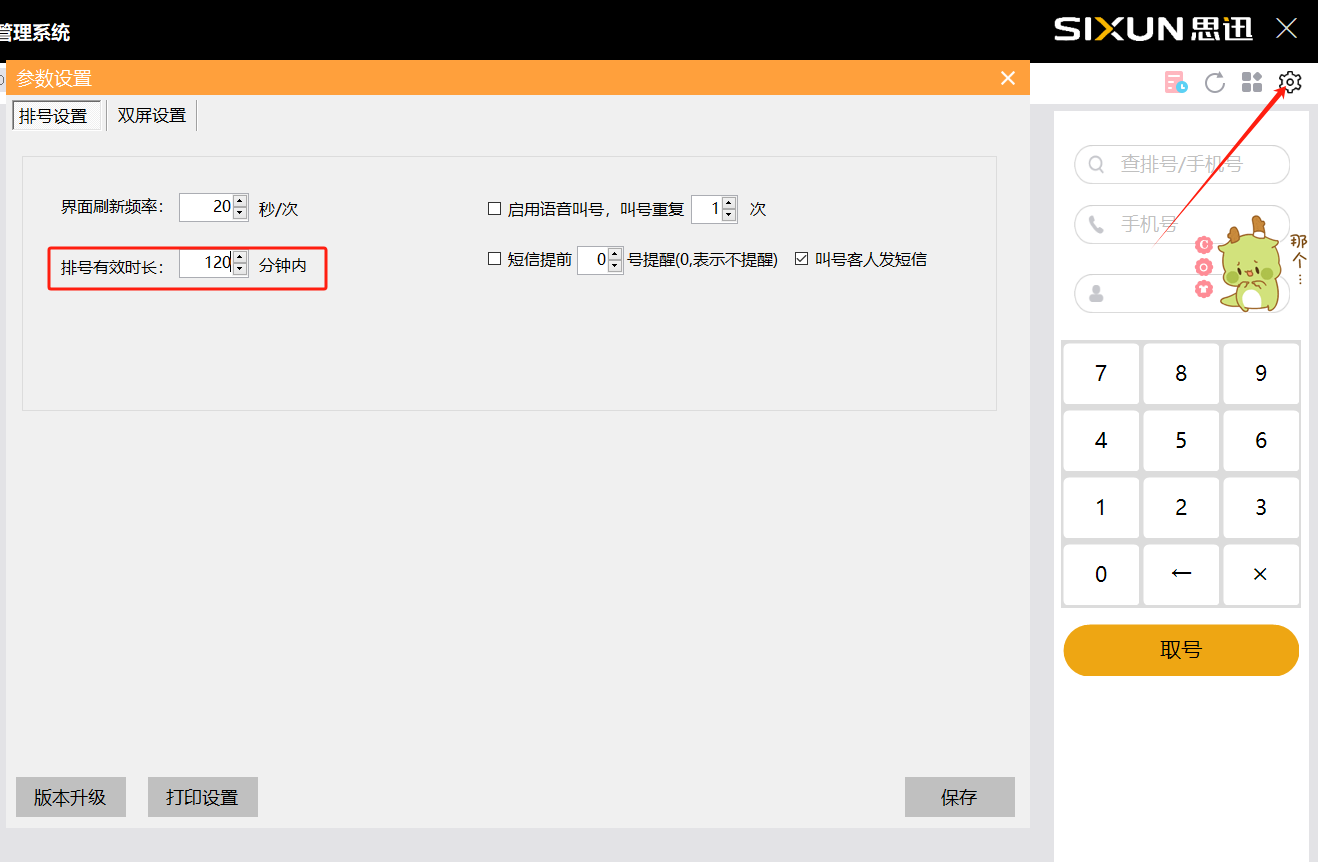
Task: Enable 启用语音叫号 checkbox
Action: (494, 209)
